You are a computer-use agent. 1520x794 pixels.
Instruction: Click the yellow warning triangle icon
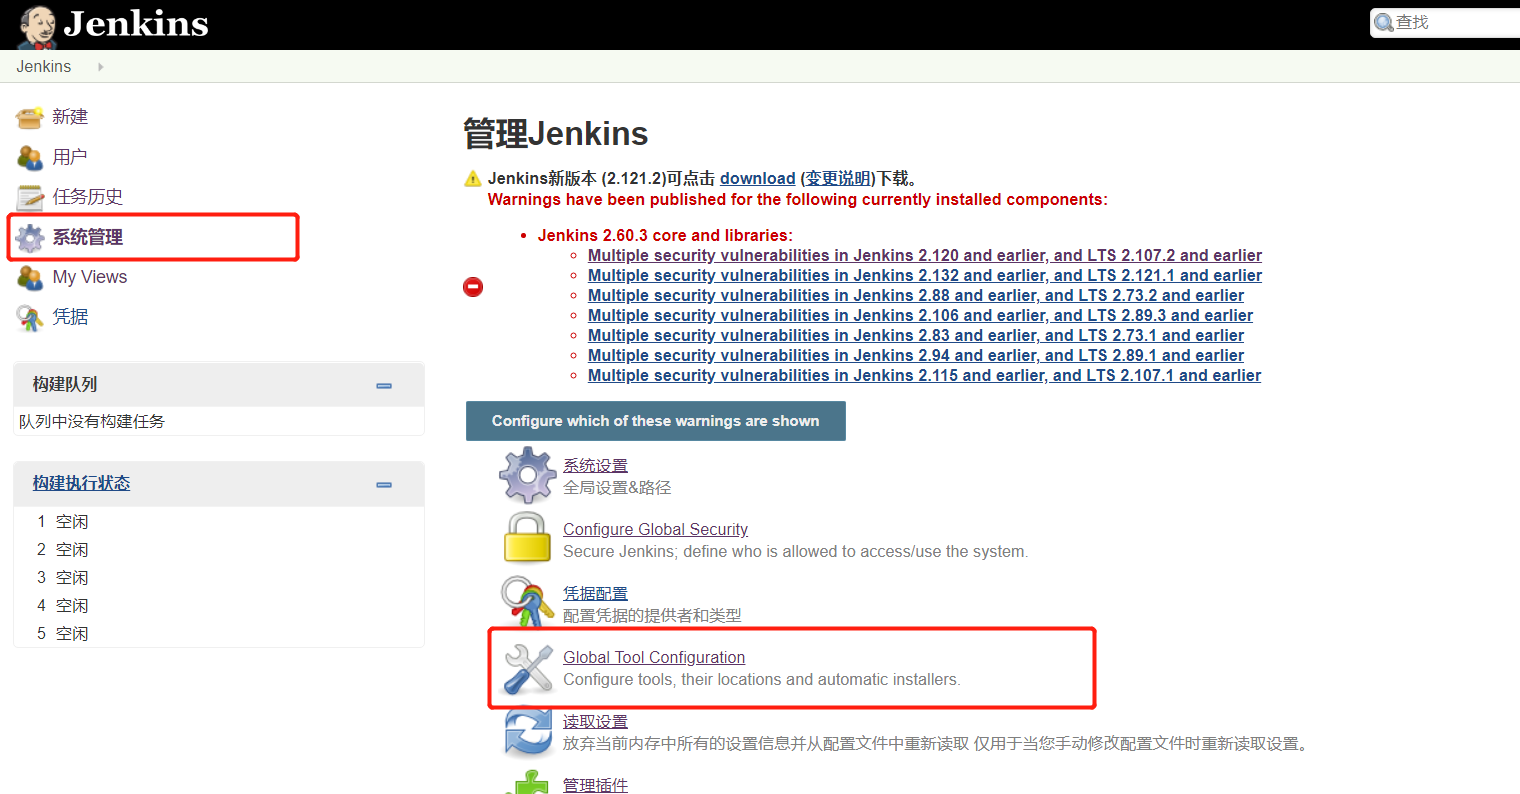[473, 179]
